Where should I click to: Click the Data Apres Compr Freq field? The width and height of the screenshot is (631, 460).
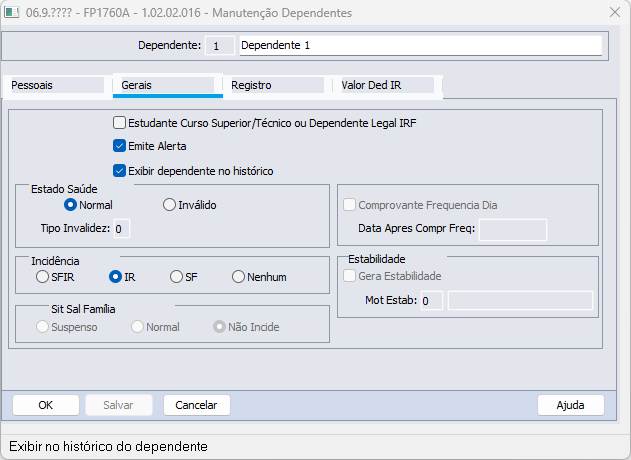coord(513,230)
